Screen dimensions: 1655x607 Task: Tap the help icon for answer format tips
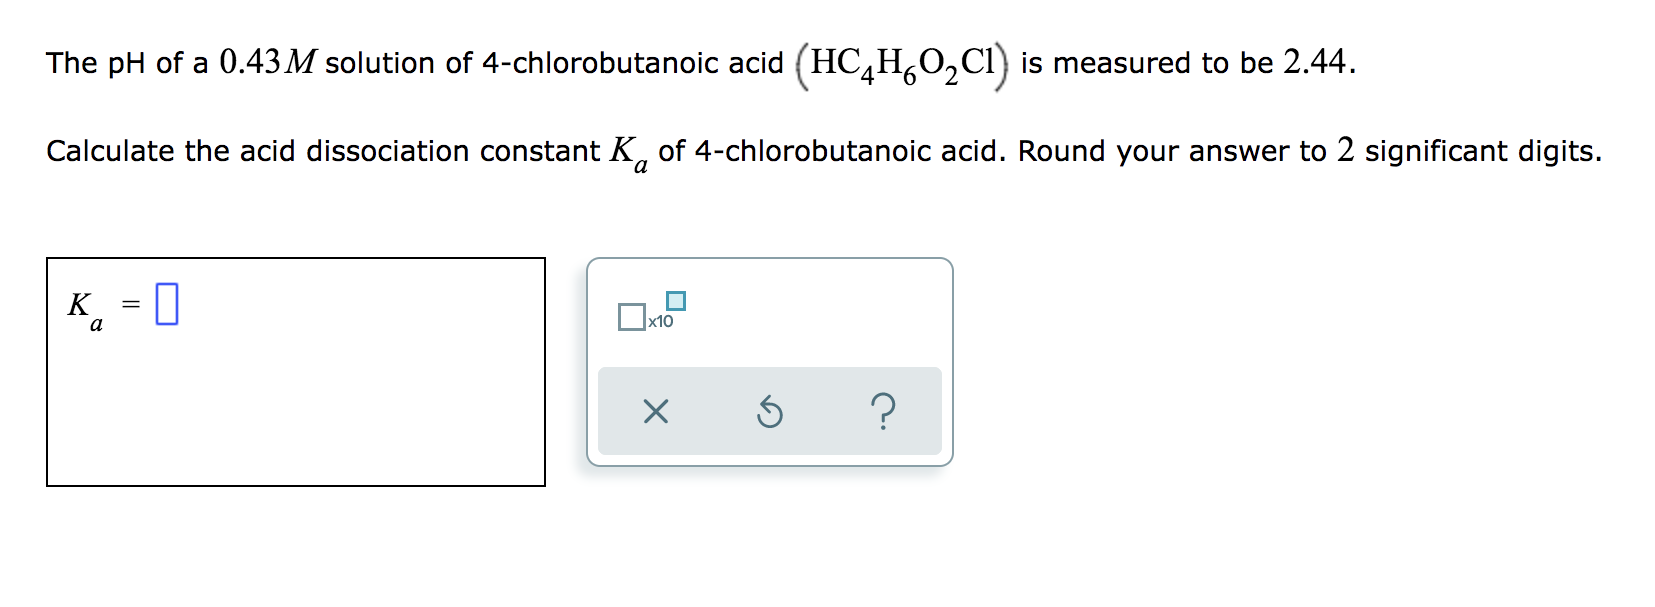coord(884,413)
